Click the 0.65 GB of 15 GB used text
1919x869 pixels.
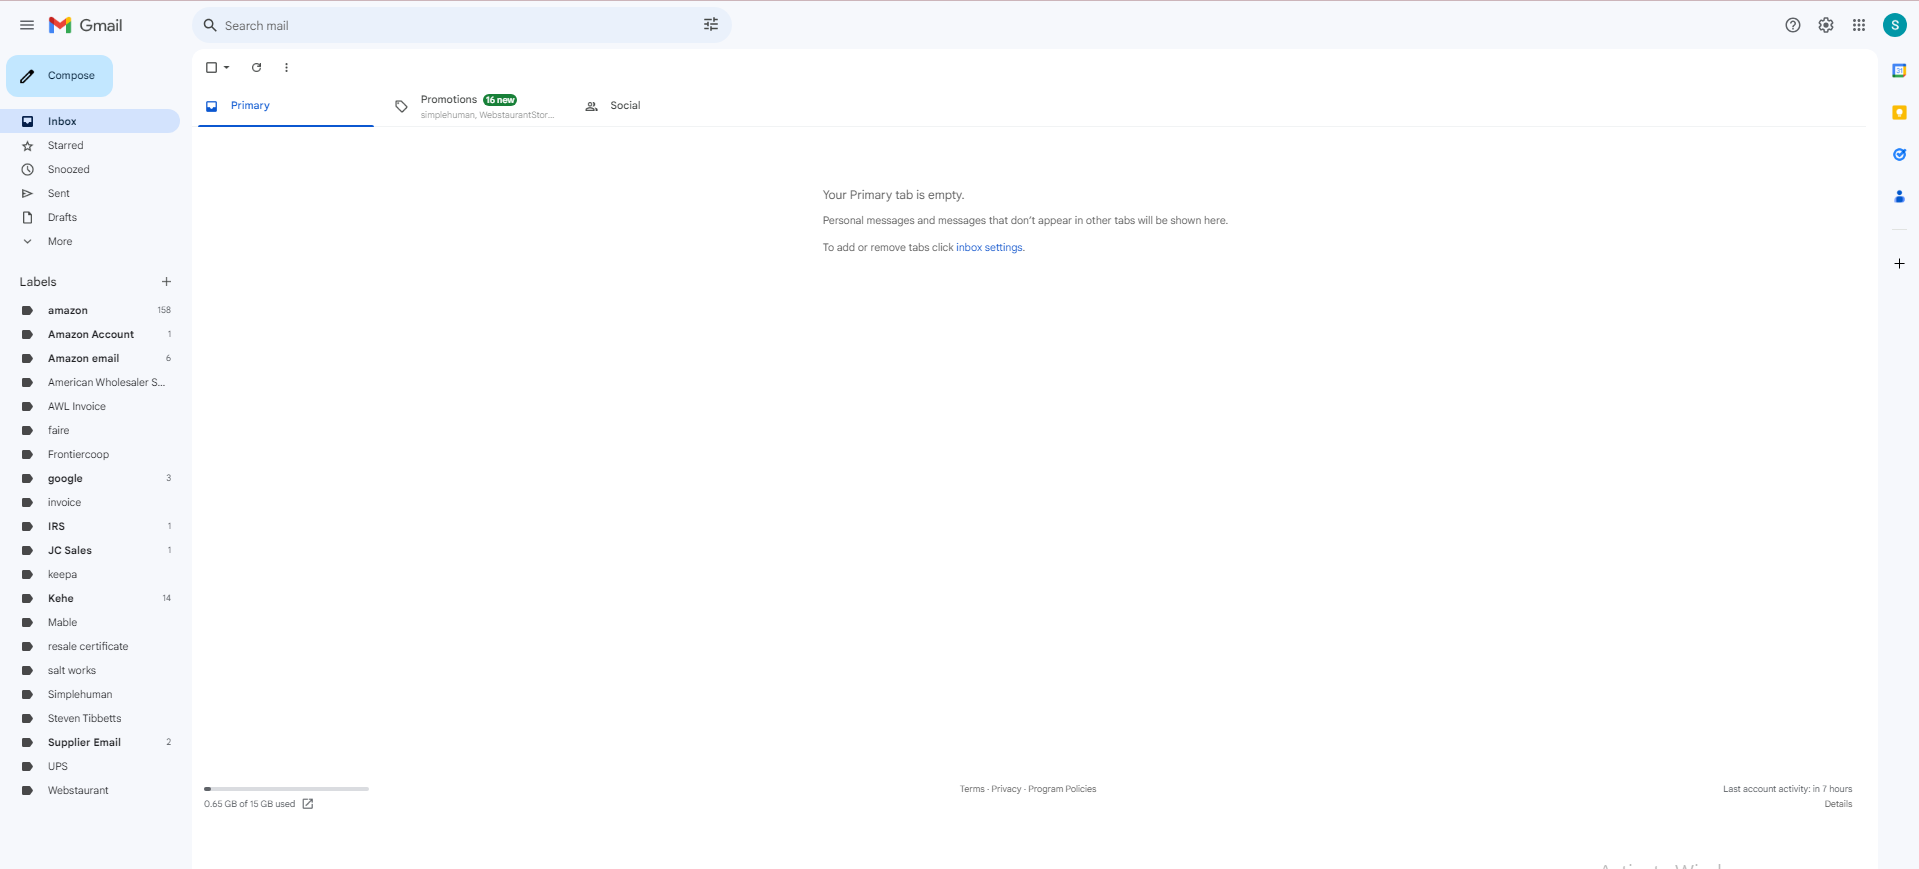[249, 804]
